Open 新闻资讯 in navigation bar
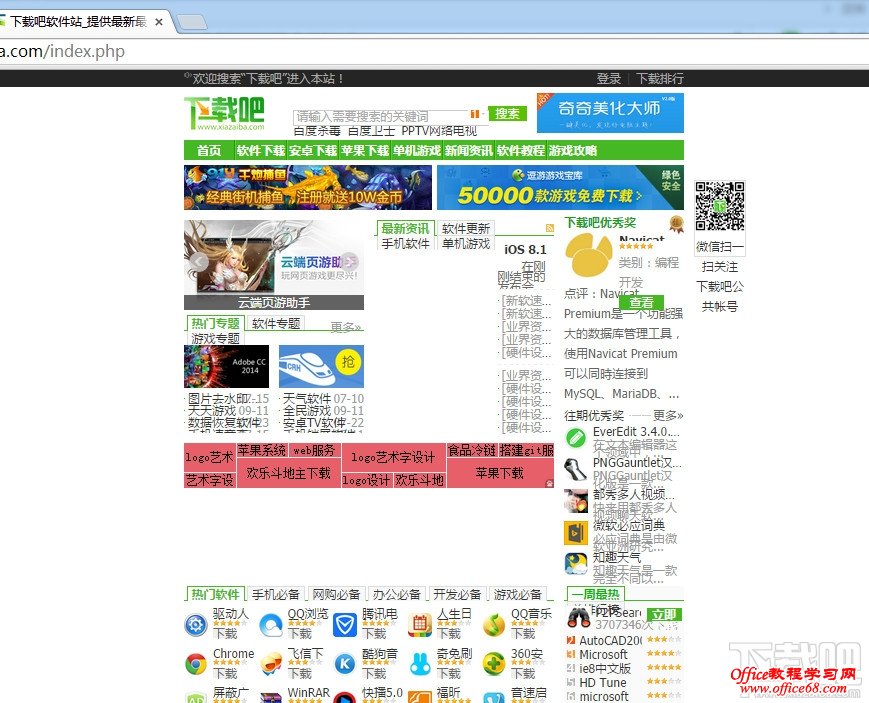 [x=469, y=150]
